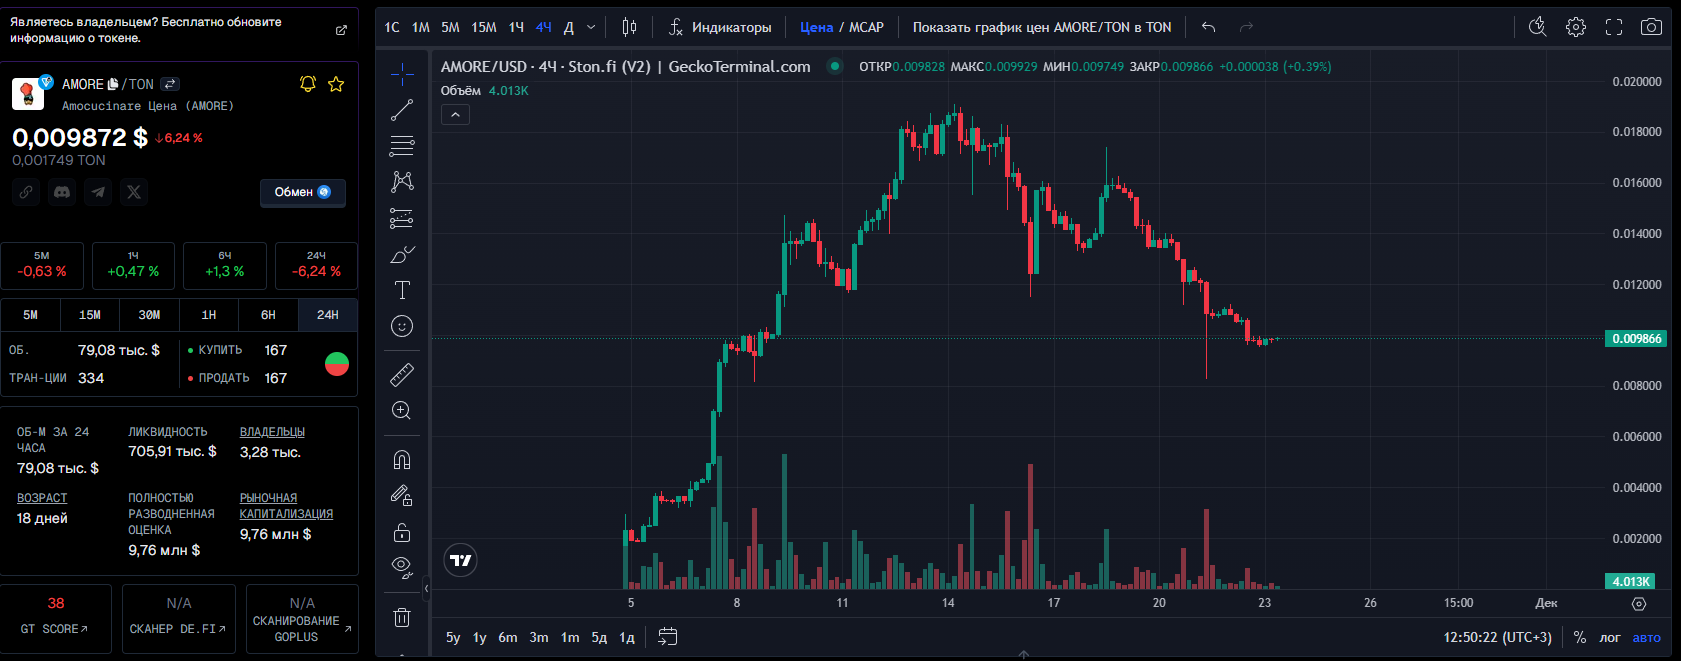Select the 5М chart interval

[x=451, y=27]
